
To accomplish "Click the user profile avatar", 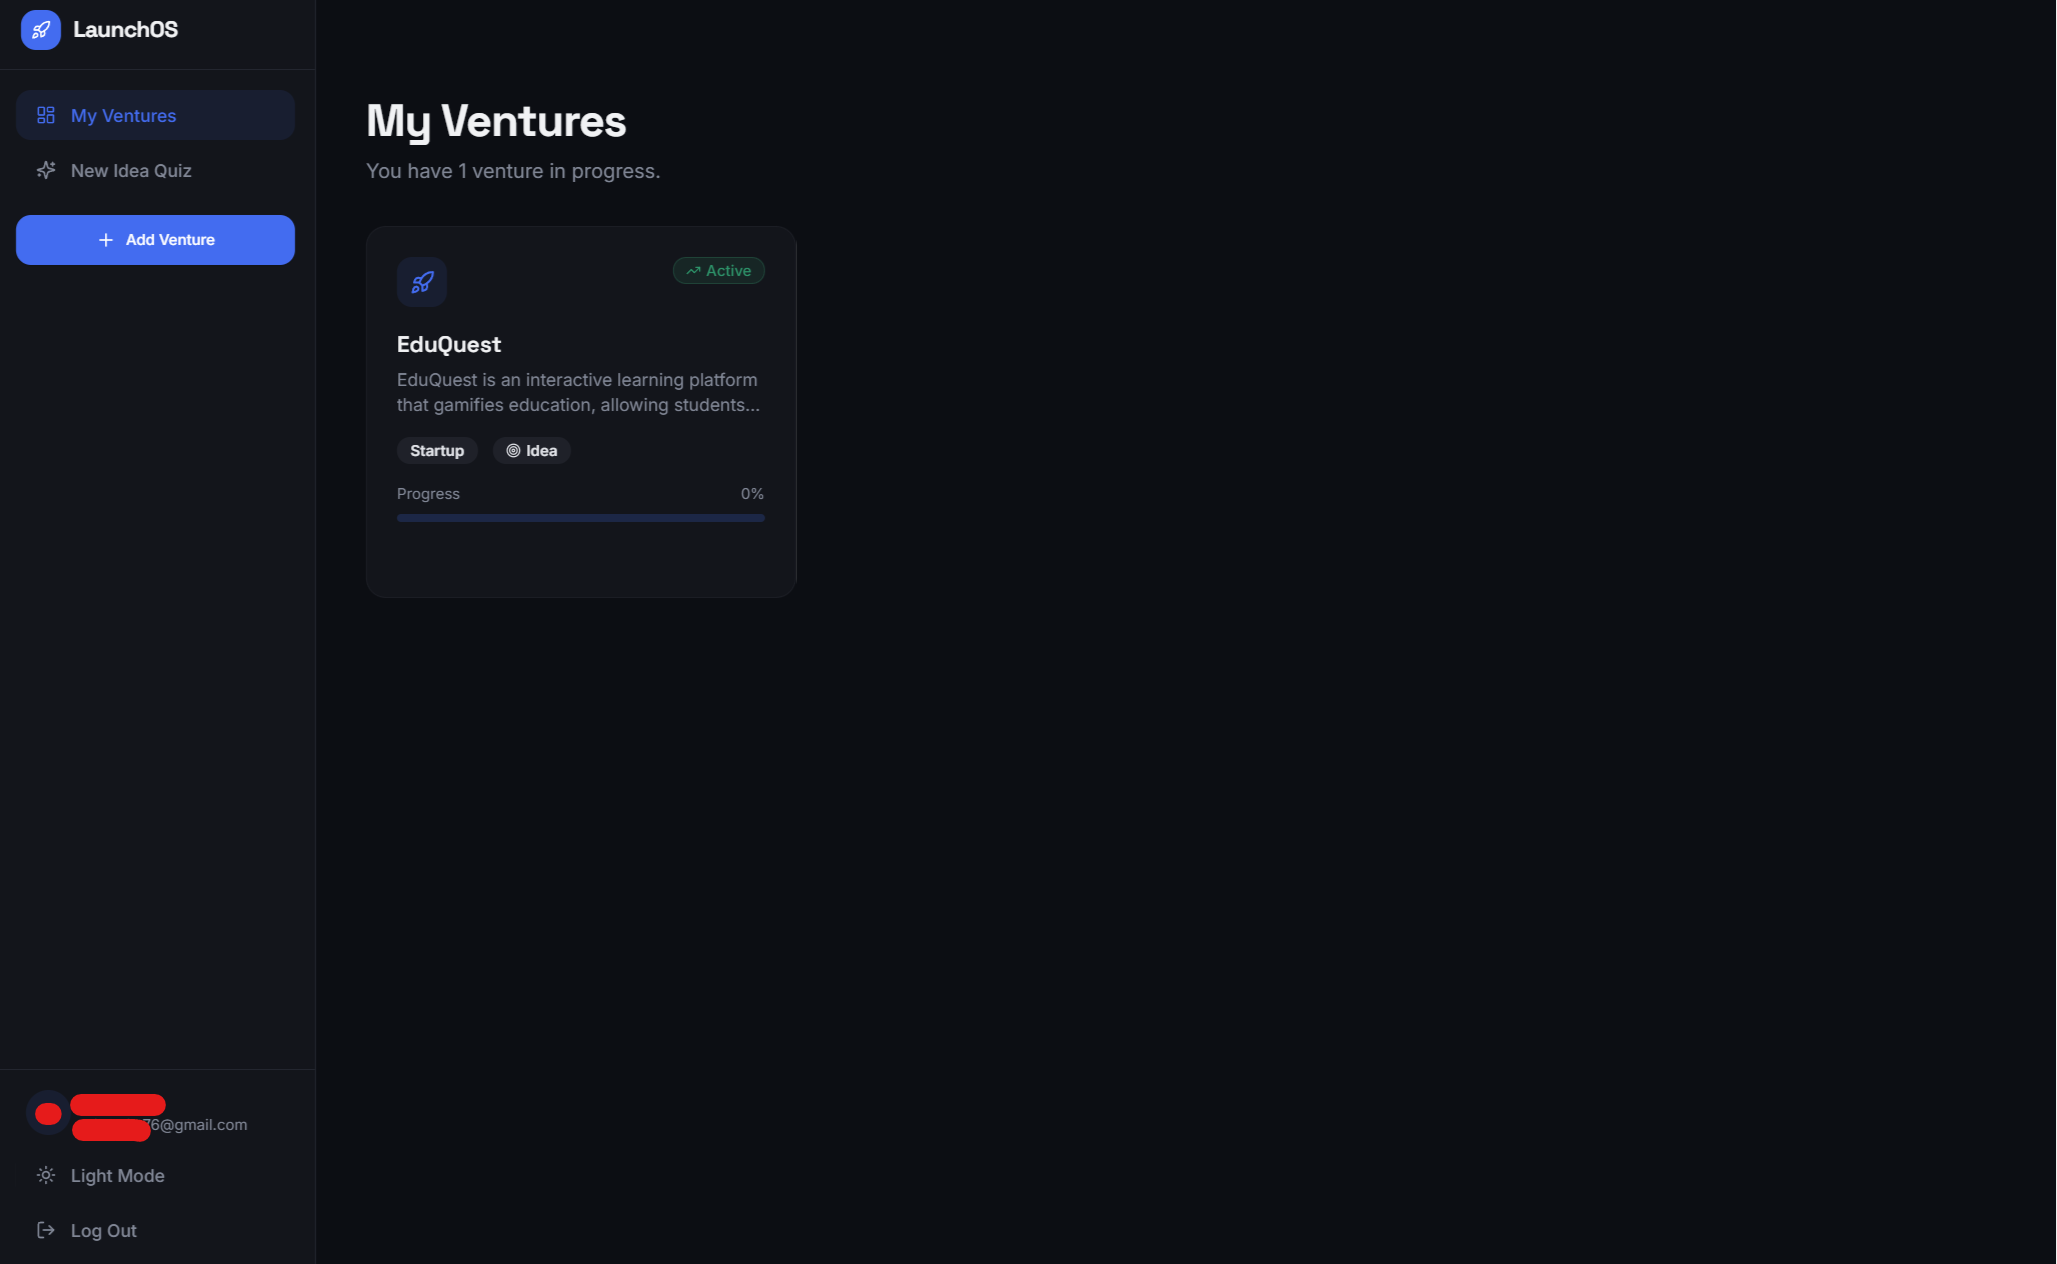I will tap(48, 1113).
